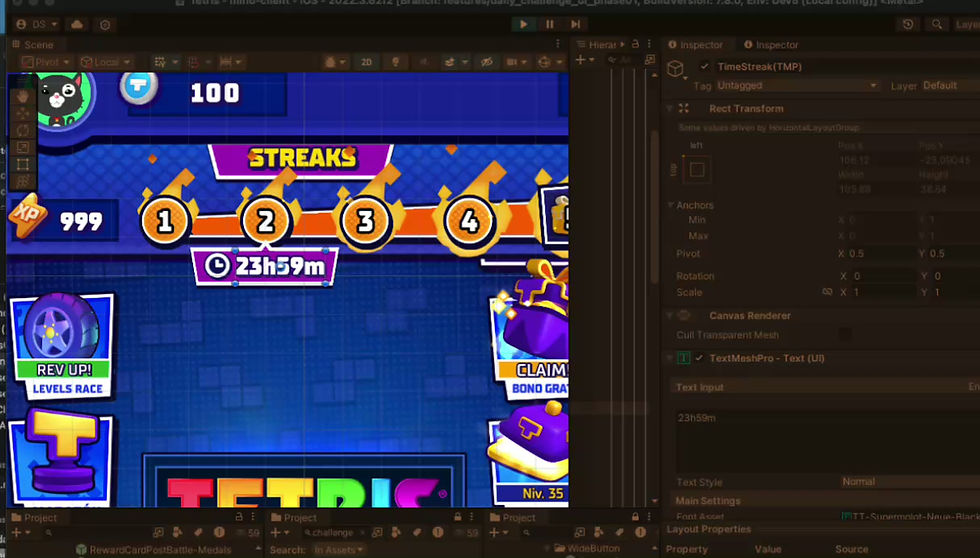
Task: Open the Pivot handle position dropdown
Action: tap(46, 62)
